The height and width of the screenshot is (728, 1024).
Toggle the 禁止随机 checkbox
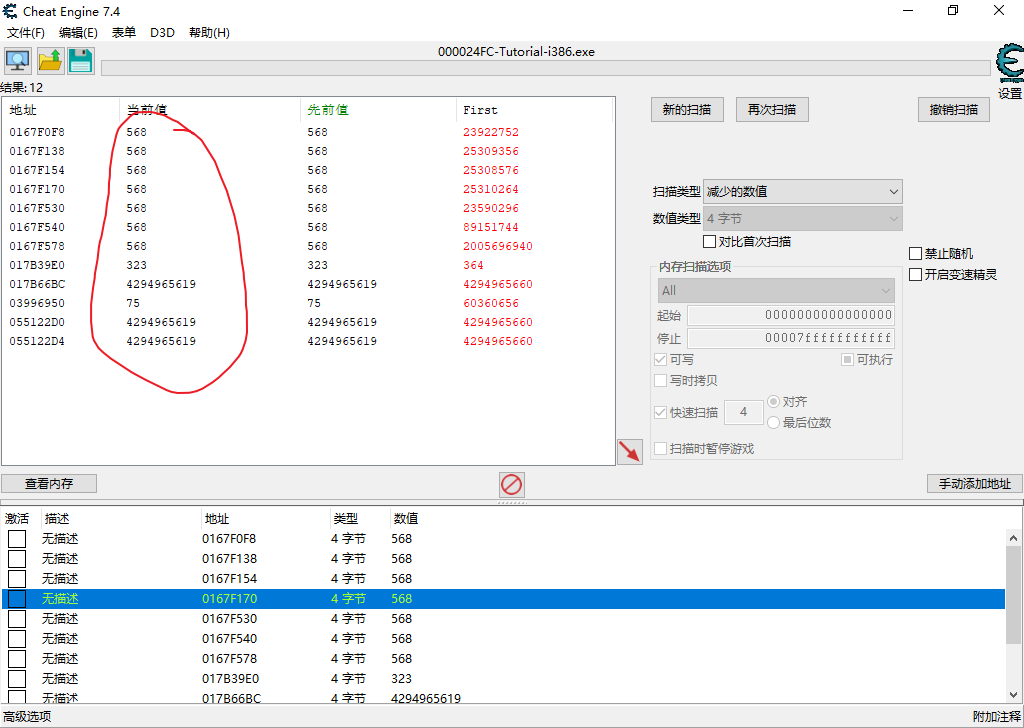(x=916, y=253)
